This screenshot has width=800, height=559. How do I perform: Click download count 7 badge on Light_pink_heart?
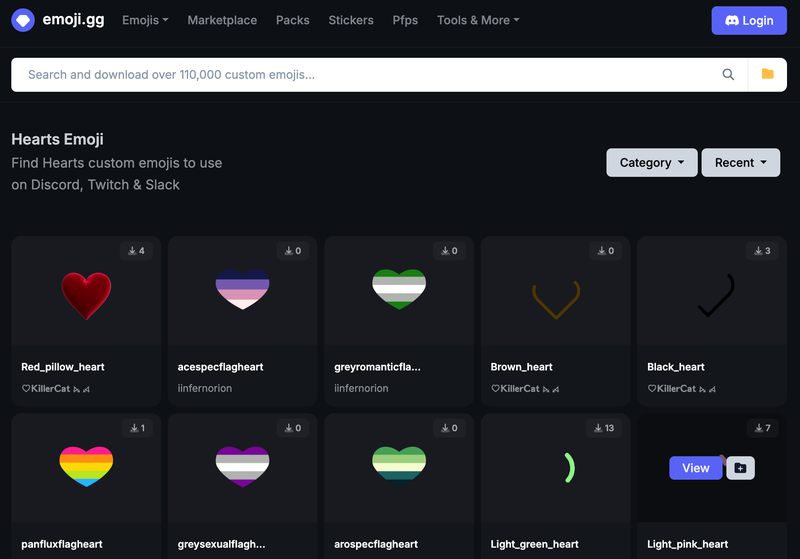tap(763, 428)
